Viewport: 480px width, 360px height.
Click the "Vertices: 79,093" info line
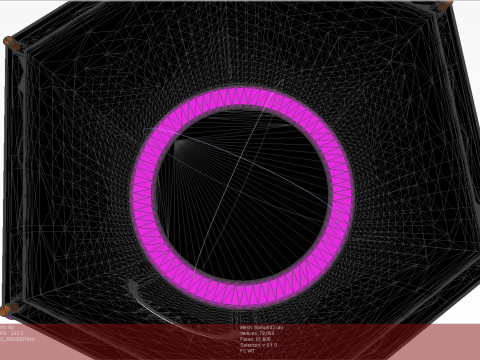pyautogui.click(x=257, y=333)
